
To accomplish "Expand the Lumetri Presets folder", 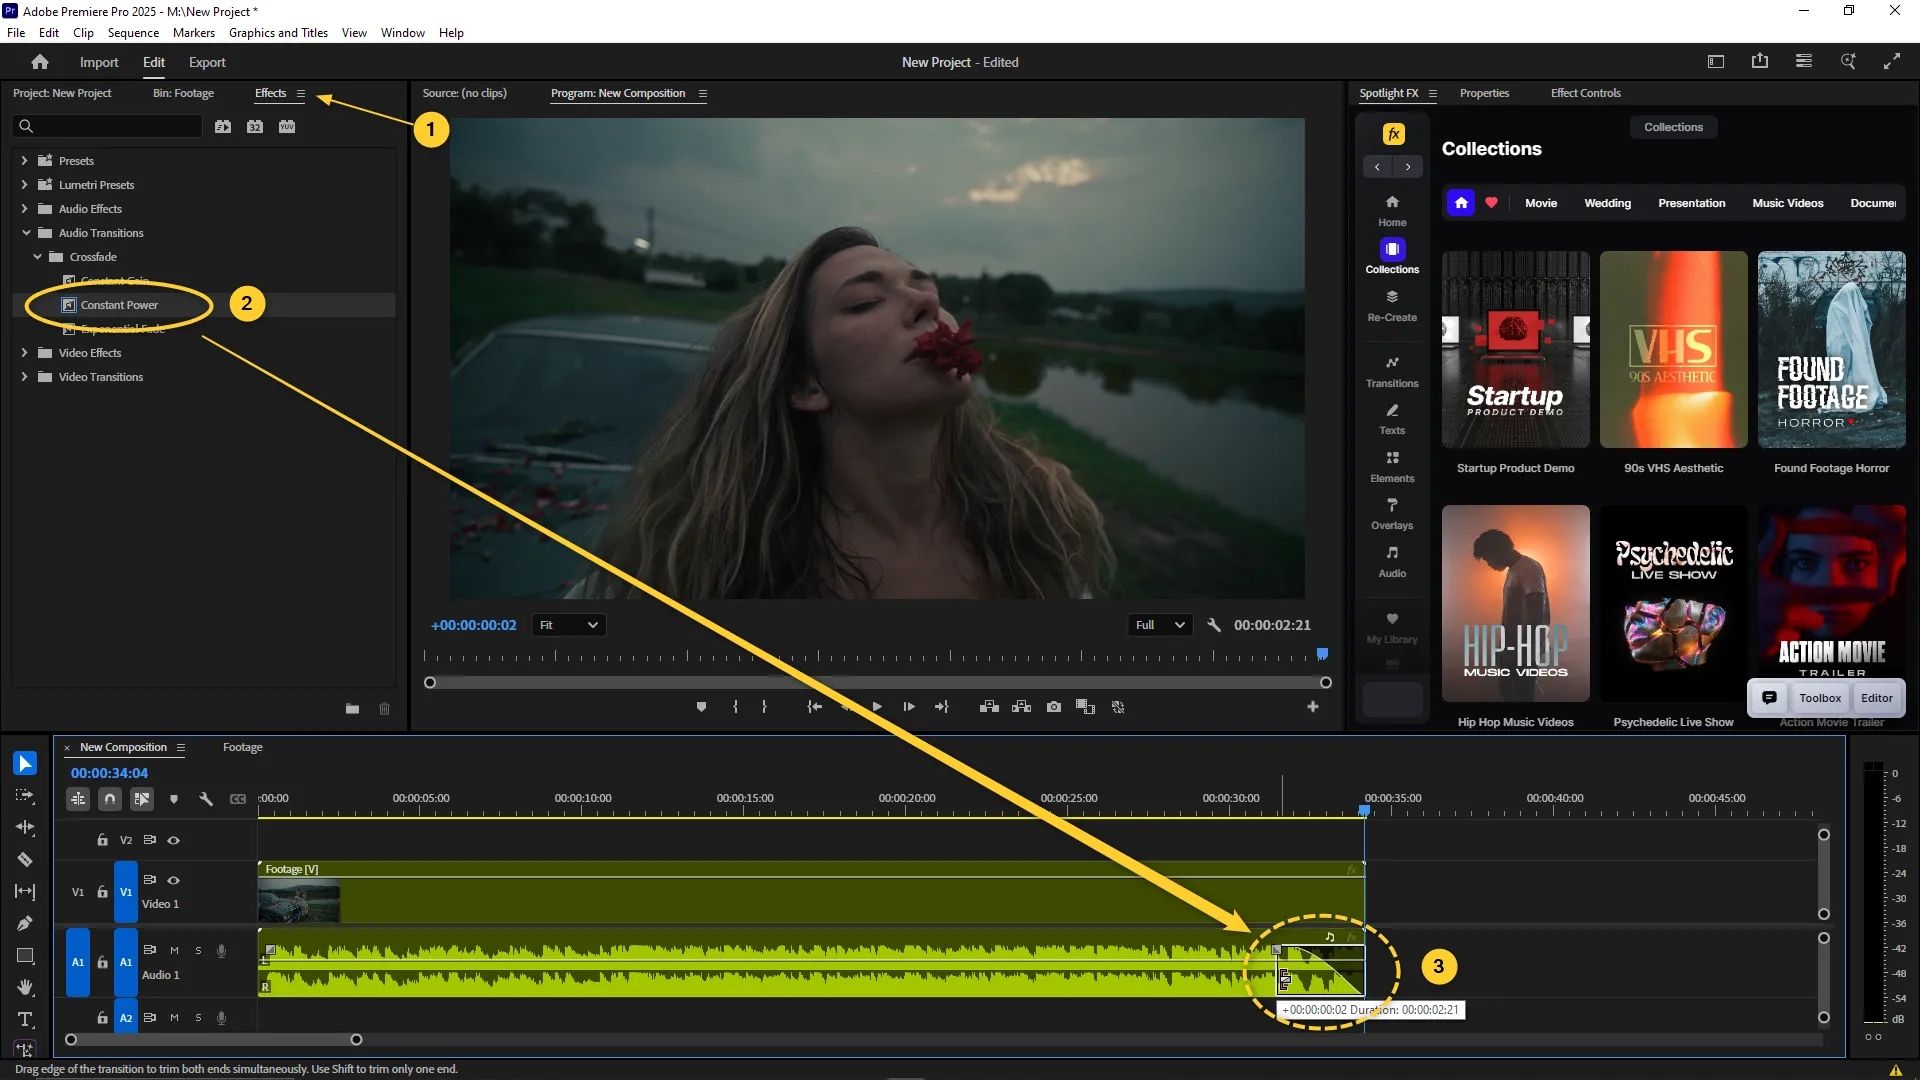I will click(24, 185).
